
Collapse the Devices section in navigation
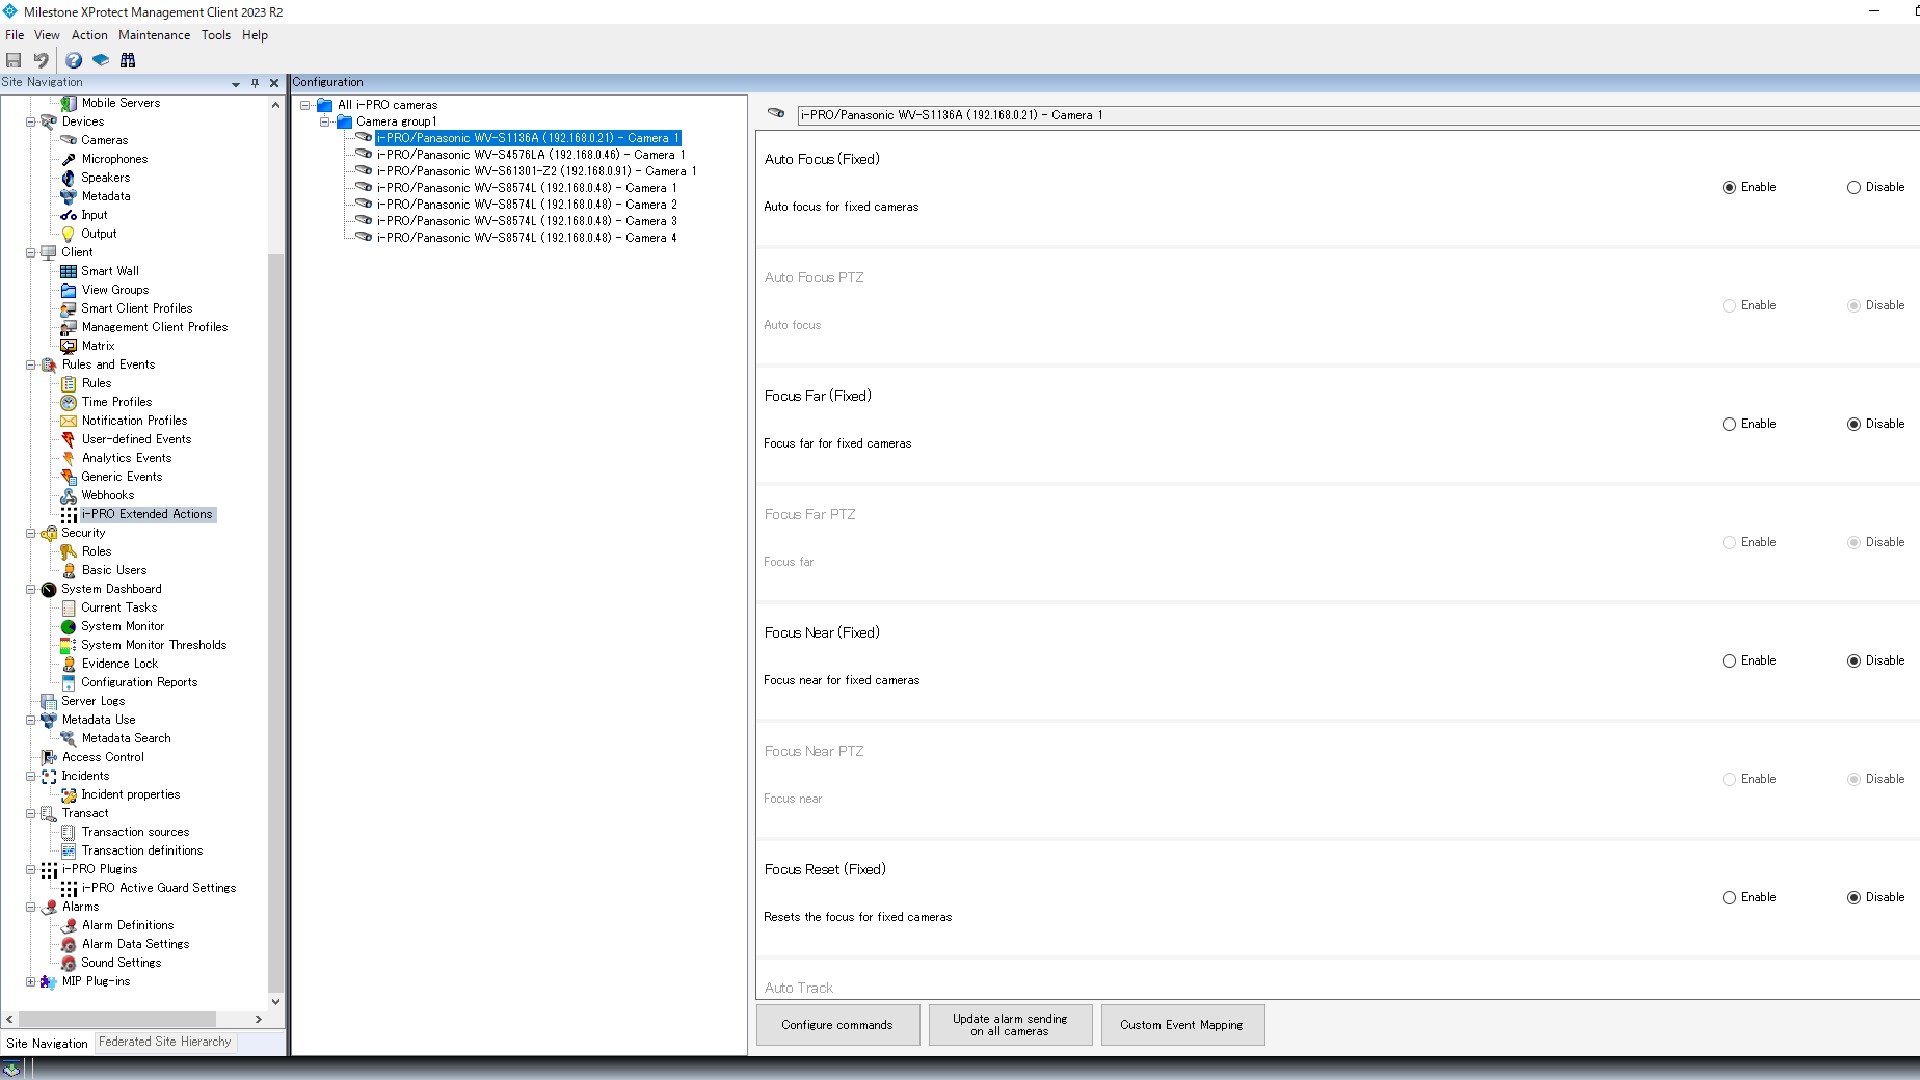tap(29, 121)
